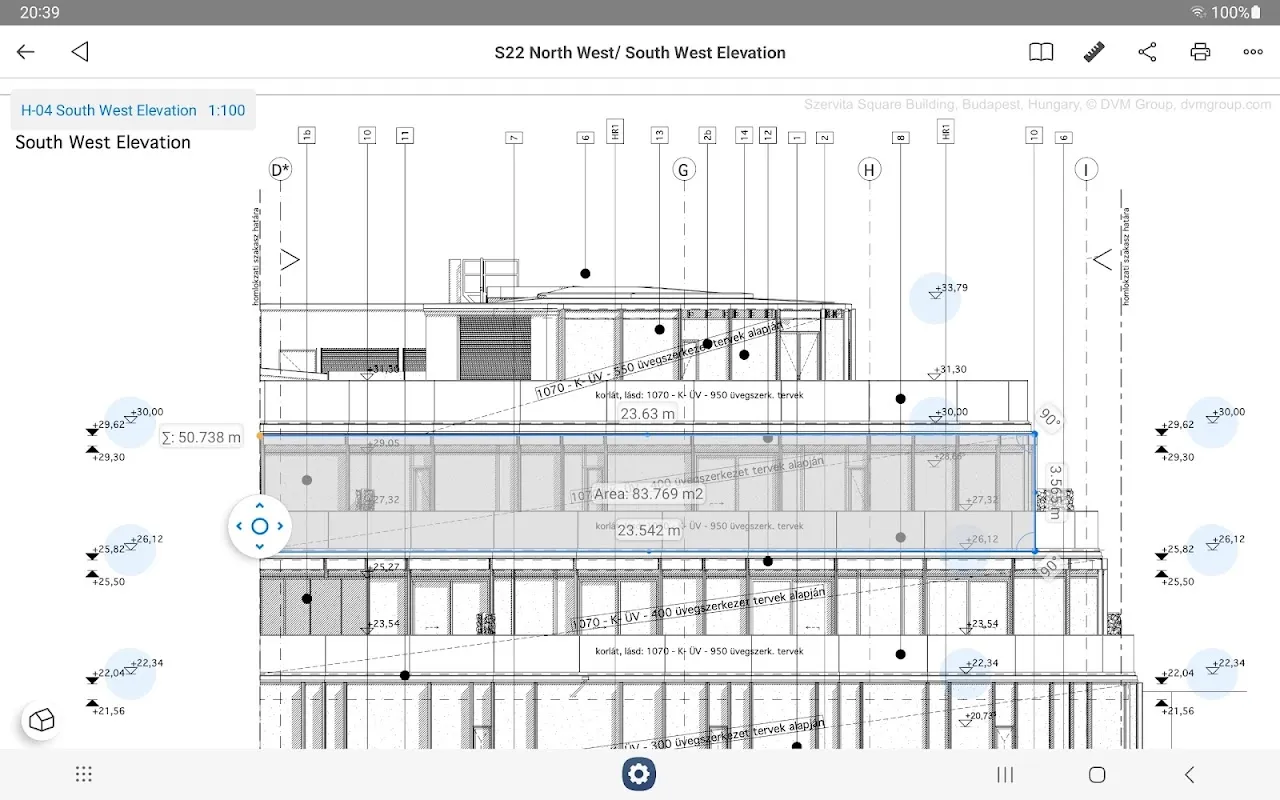The width and height of the screenshot is (1280, 800).
Task: Tap the 23.63 m measurement label
Action: [647, 414]
